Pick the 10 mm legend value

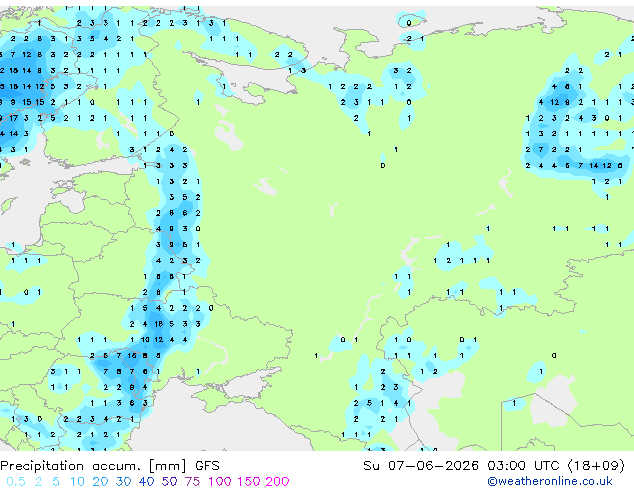pyautogui.click(x=77, y=482)
